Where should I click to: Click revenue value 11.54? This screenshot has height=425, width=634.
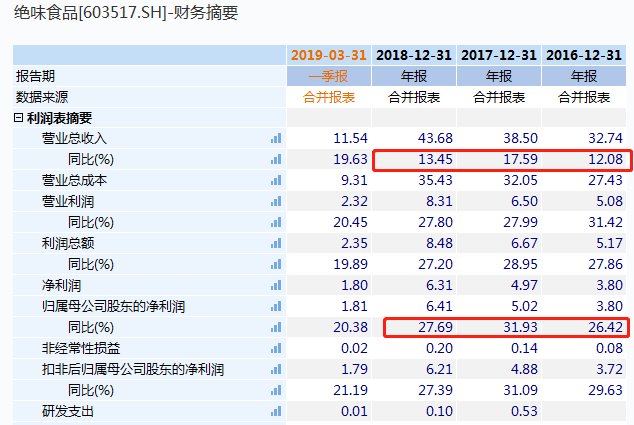pos(350,138)
